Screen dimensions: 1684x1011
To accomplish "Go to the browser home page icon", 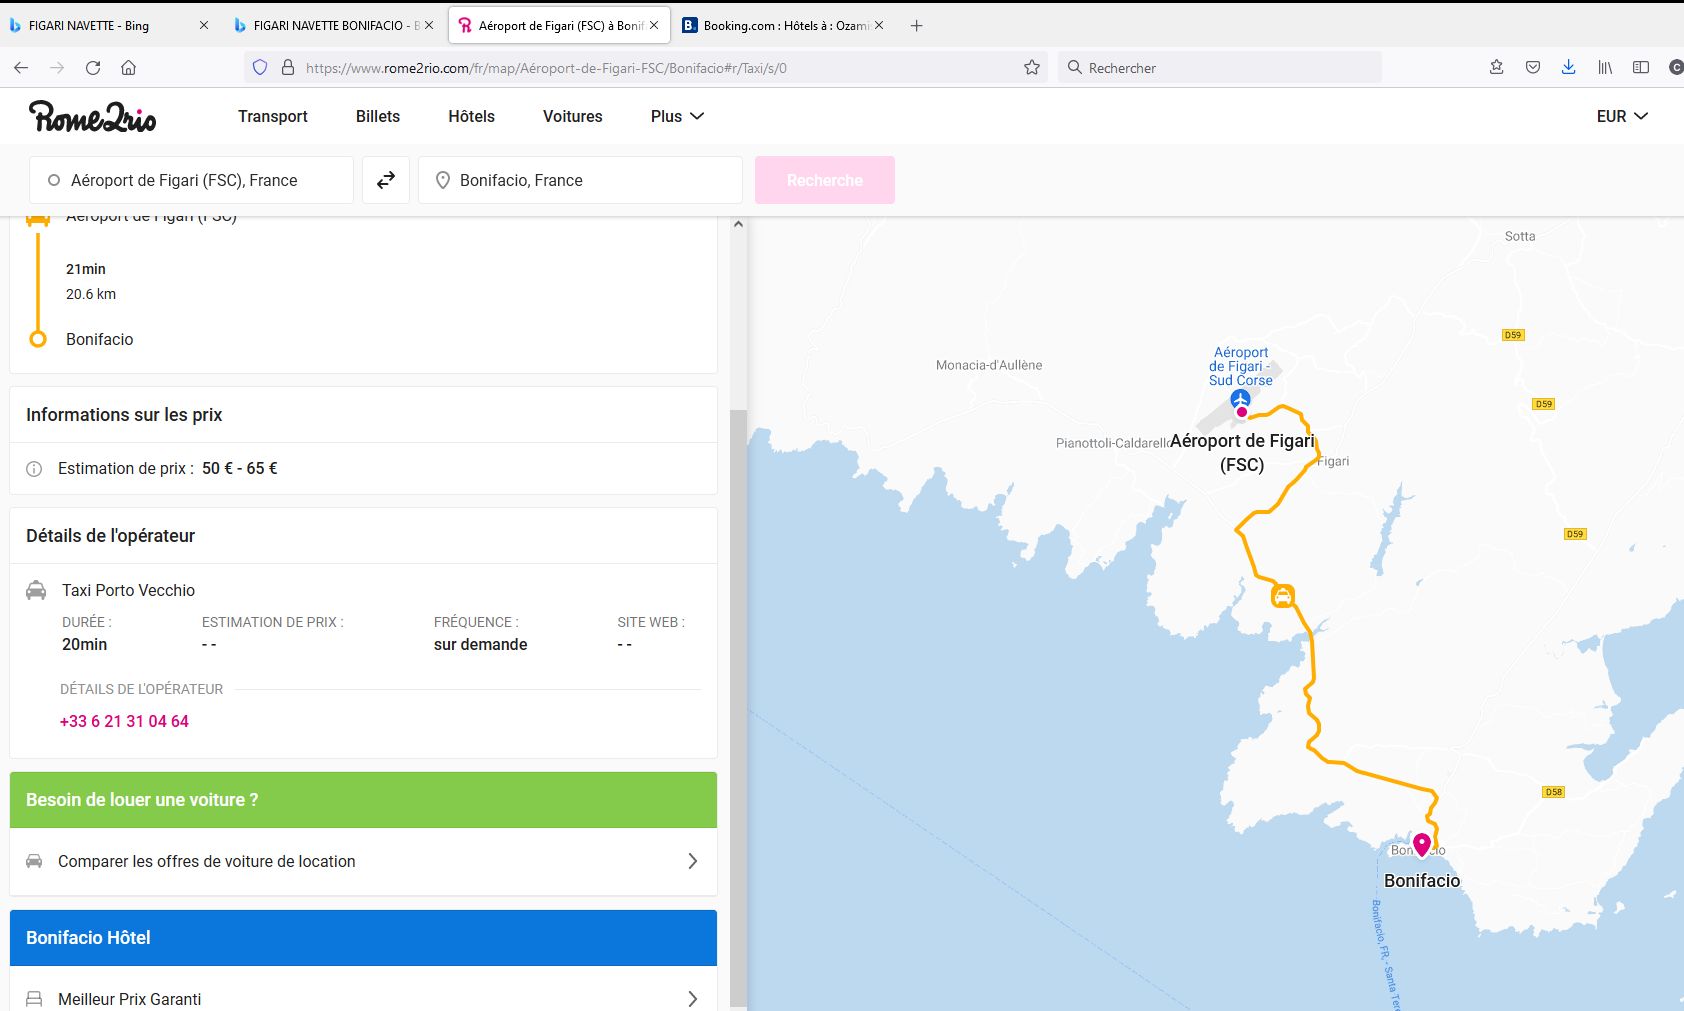I will point(128,68).
